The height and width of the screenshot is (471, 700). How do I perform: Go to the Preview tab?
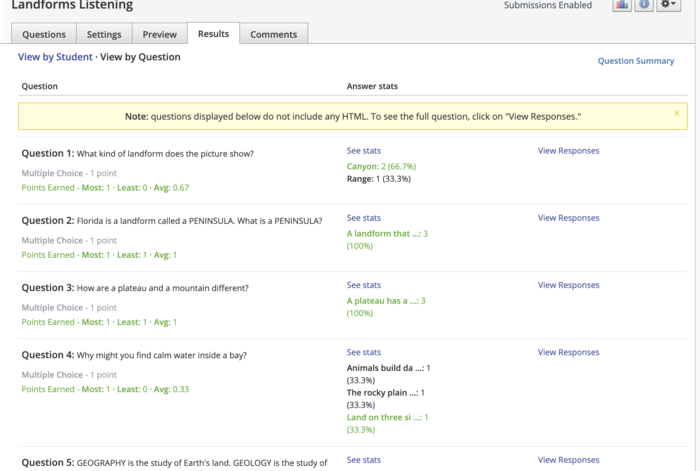point(159,35)
